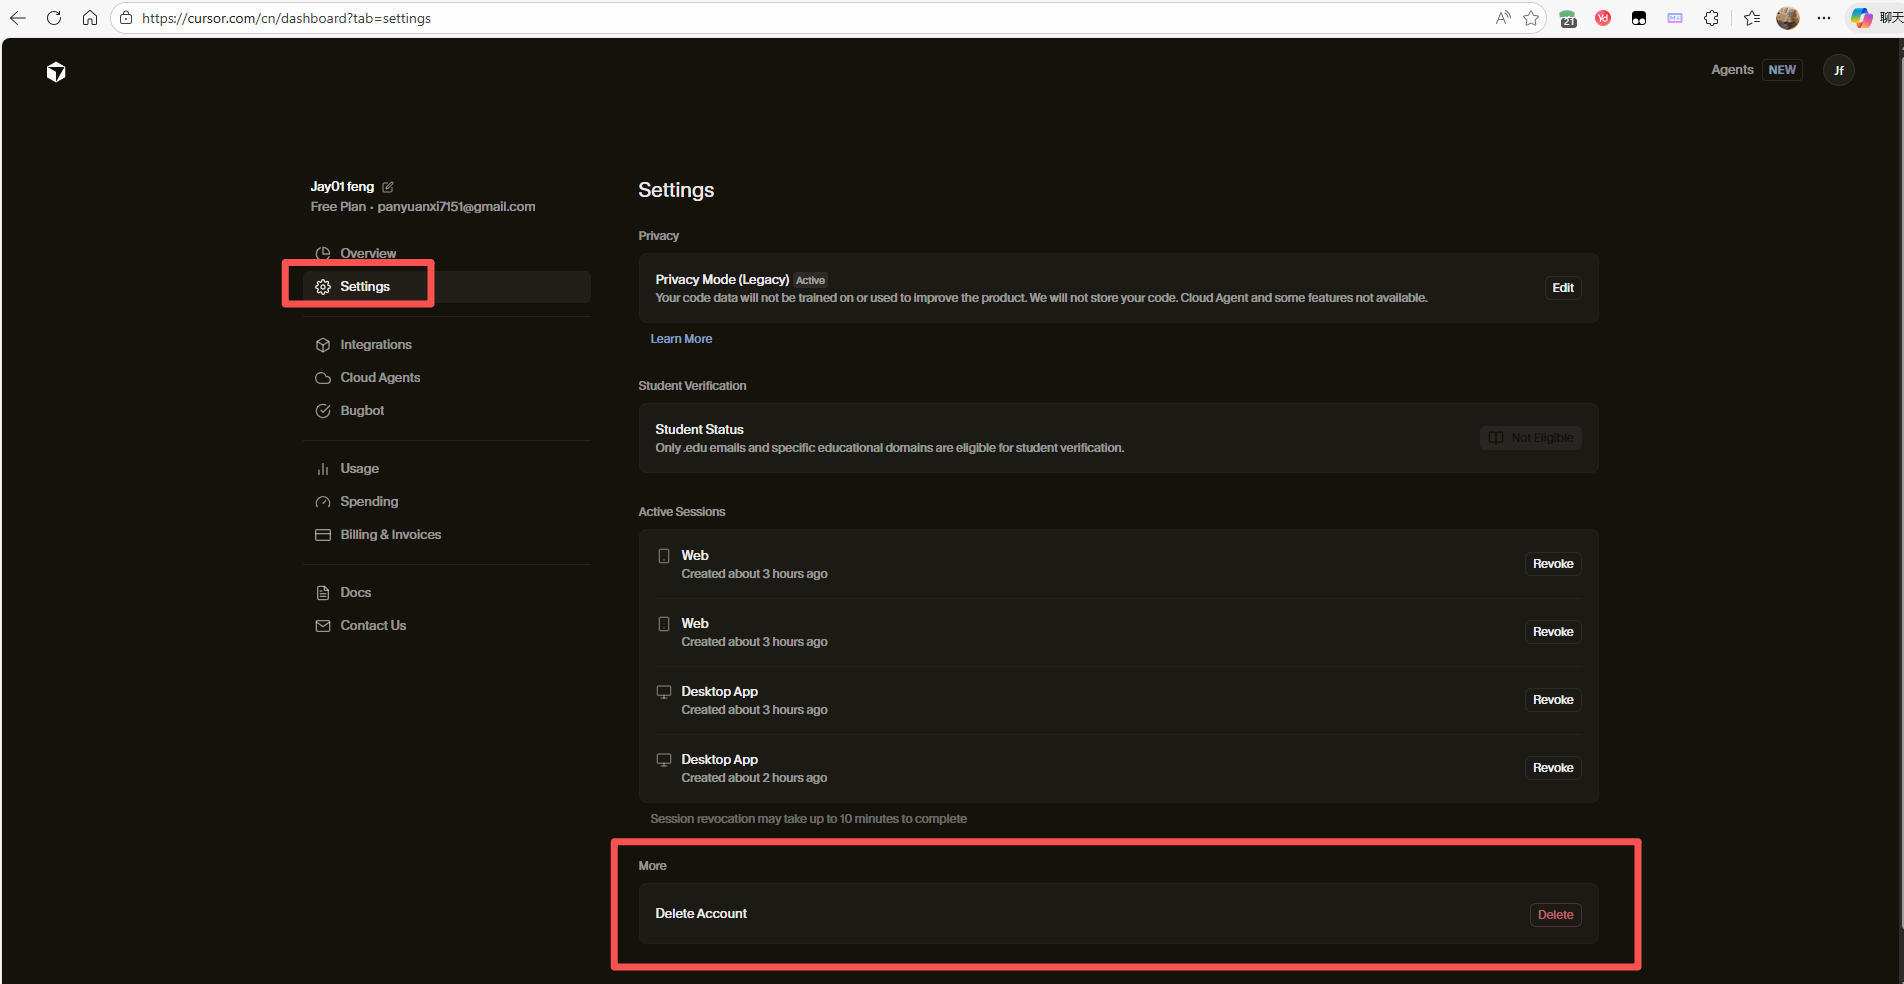Click the Delete account button
This screenshot has width=1904, height=984.
(1556, 915)
